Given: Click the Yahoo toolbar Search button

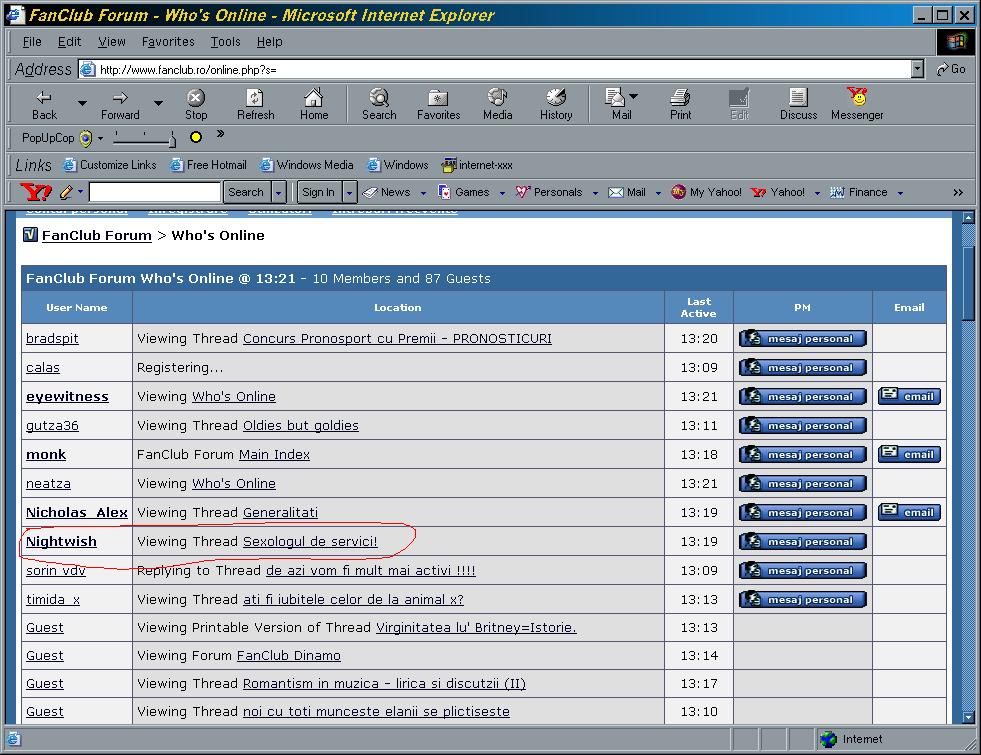Looking at the screenshot, I should tap(246, 192).
